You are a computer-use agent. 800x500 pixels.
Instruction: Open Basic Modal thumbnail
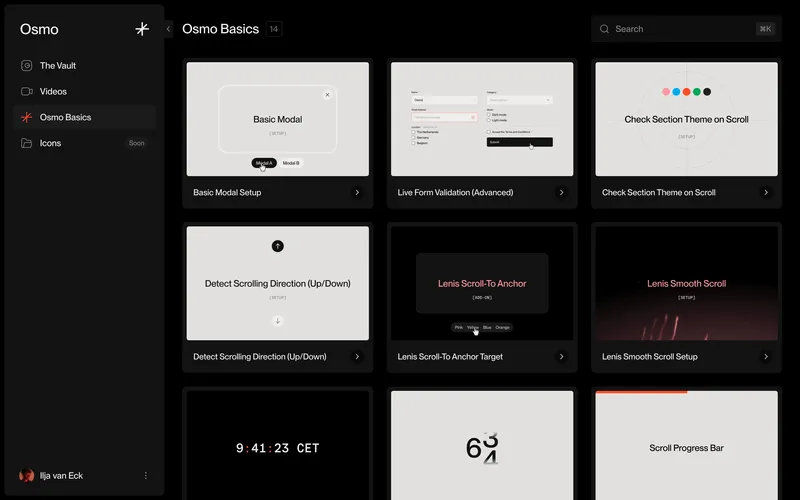point(278,119)
